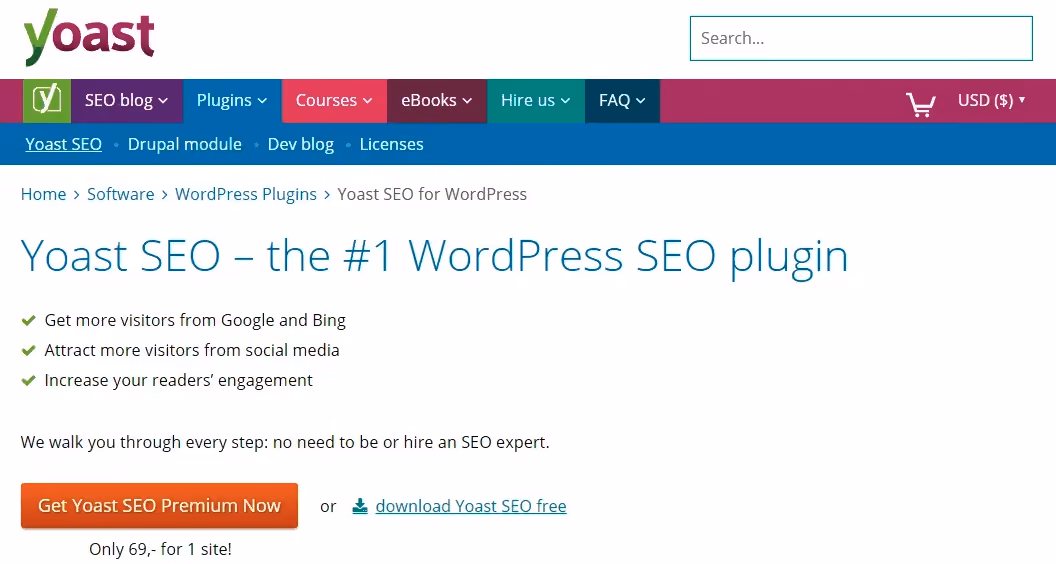Click 'Attract more visitors from social media' text
The height and width of the screenshot is (564, 1056).
pyautogui.click(x=192, y=350)
